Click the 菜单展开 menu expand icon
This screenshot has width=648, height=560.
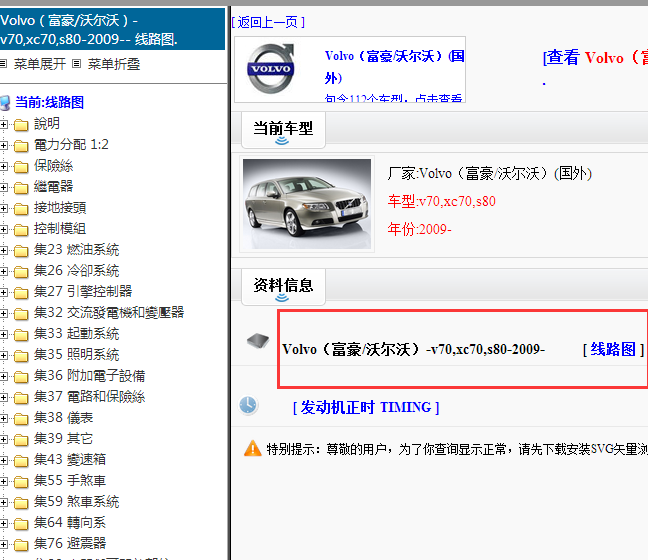pyautogui.click(x=3, y=64)
